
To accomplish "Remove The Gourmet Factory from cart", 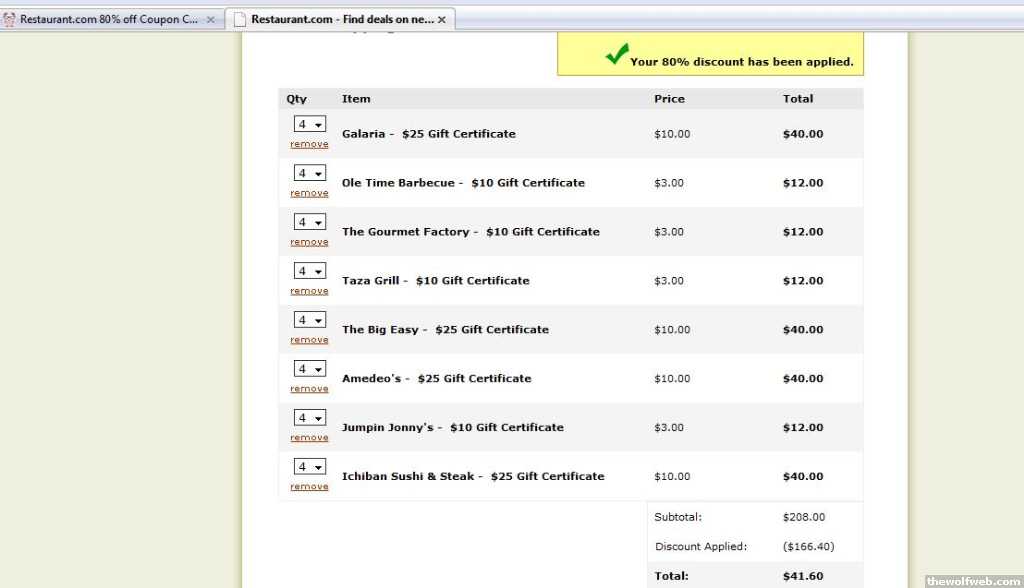I will 309,242.
